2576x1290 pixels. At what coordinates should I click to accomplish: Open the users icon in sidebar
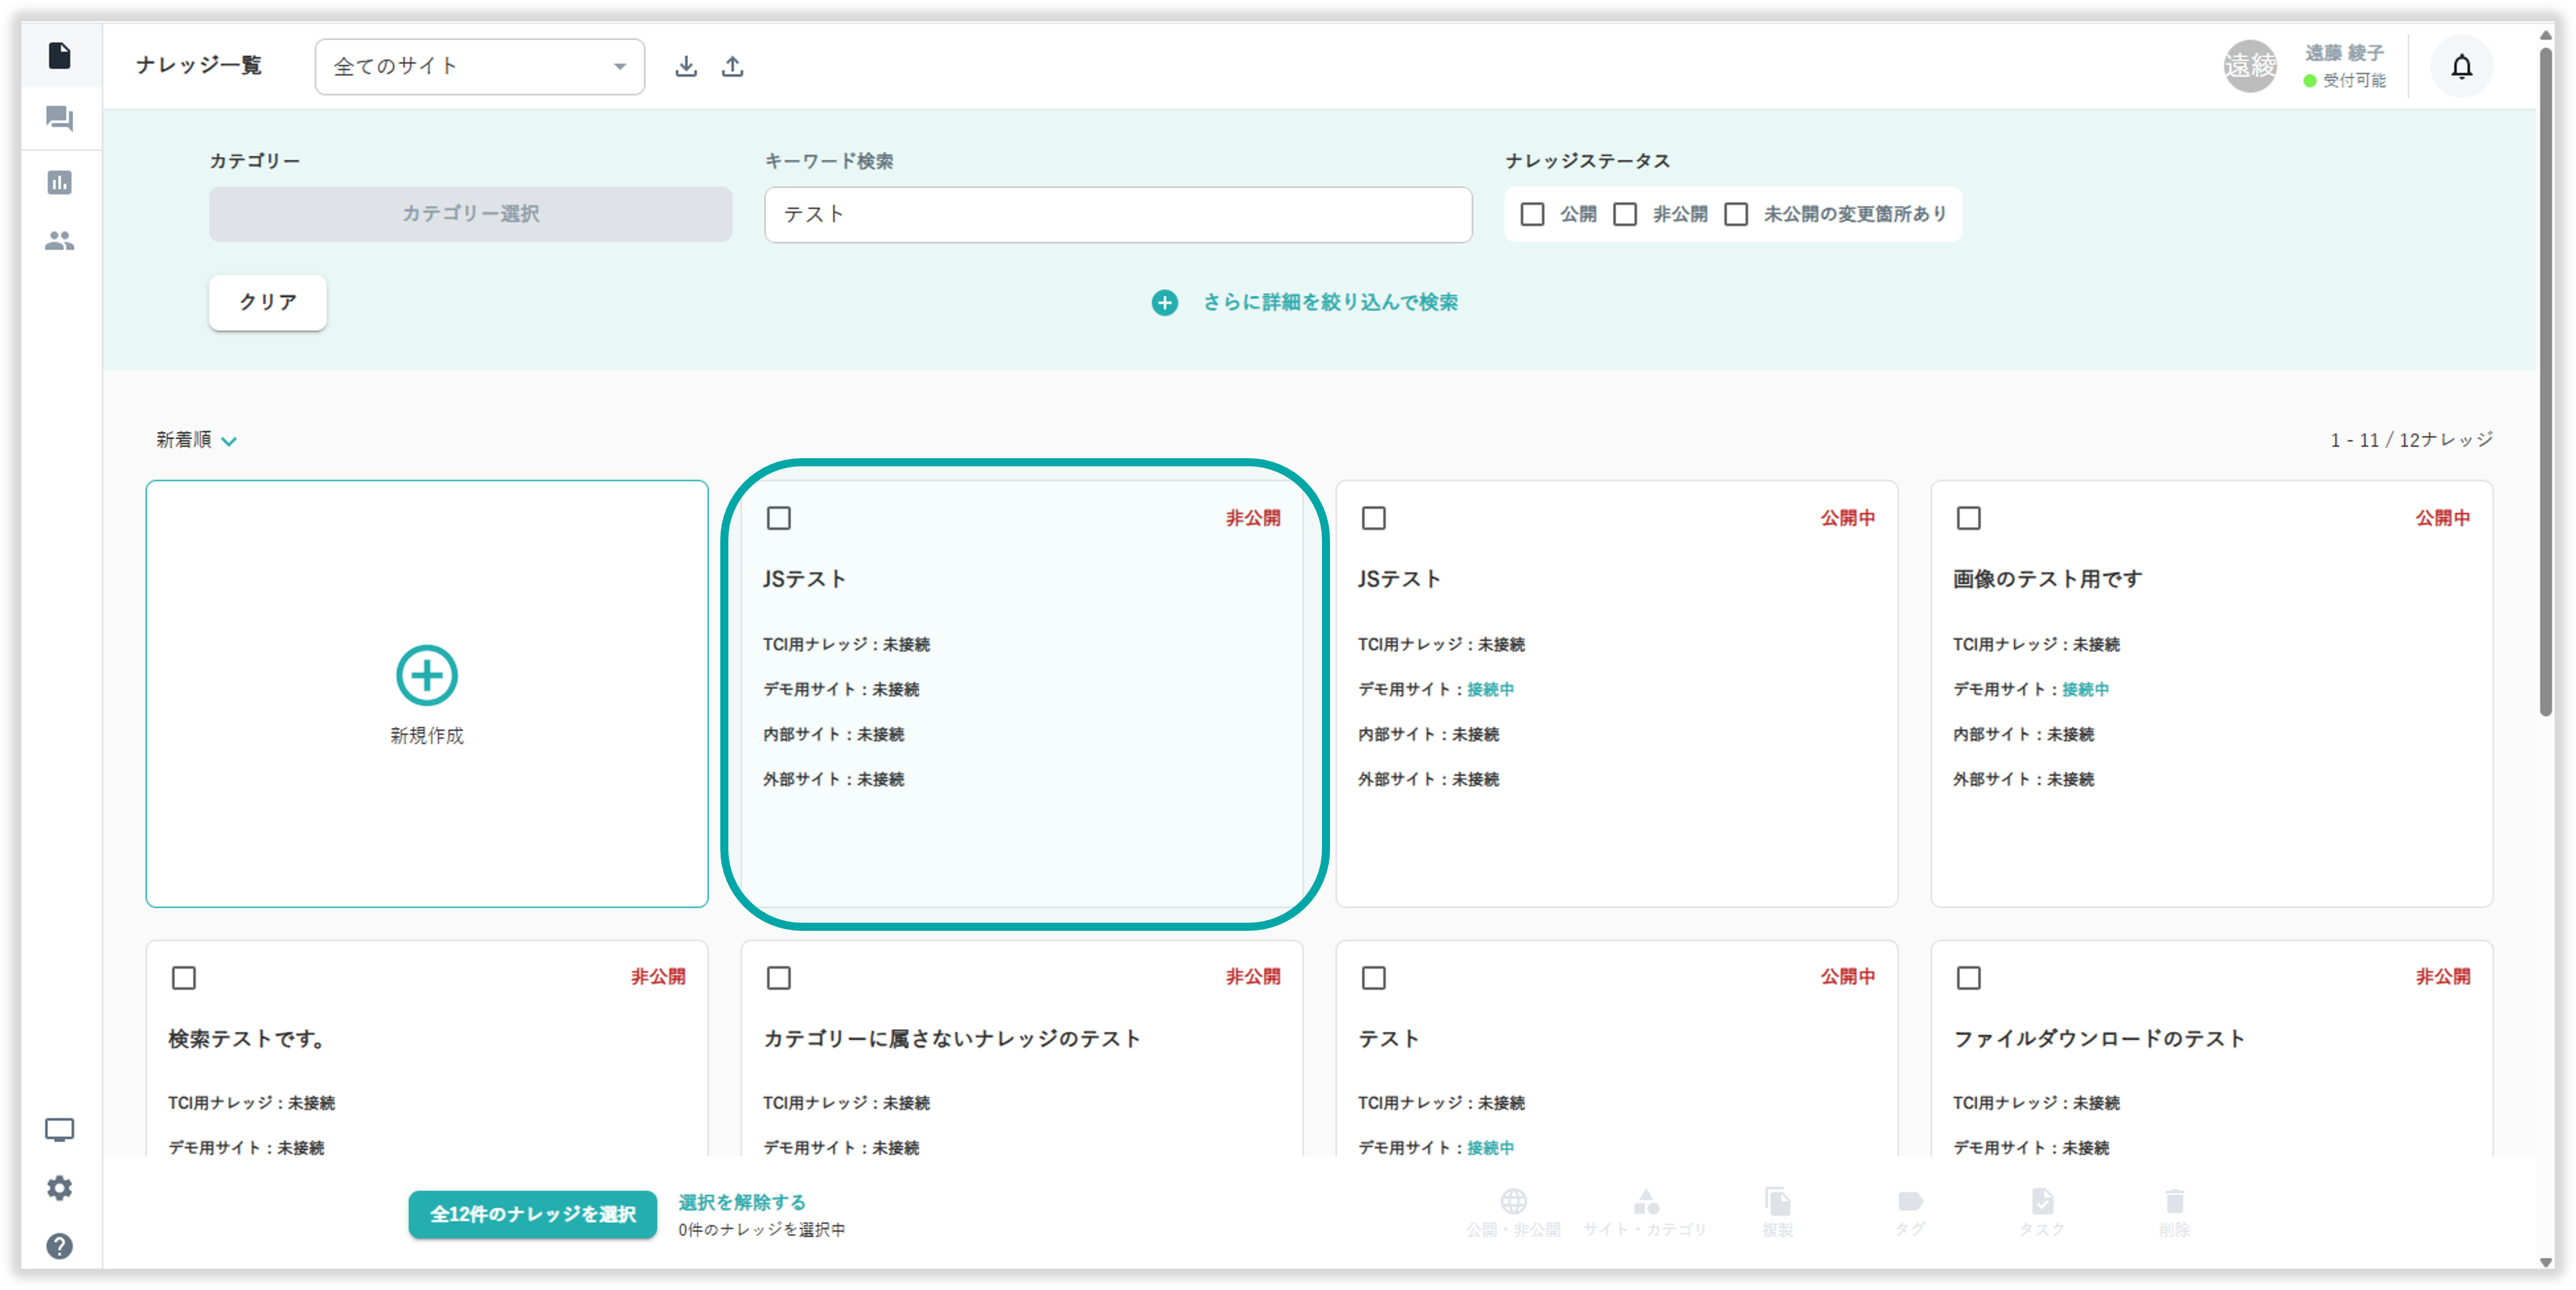[60, 241]
